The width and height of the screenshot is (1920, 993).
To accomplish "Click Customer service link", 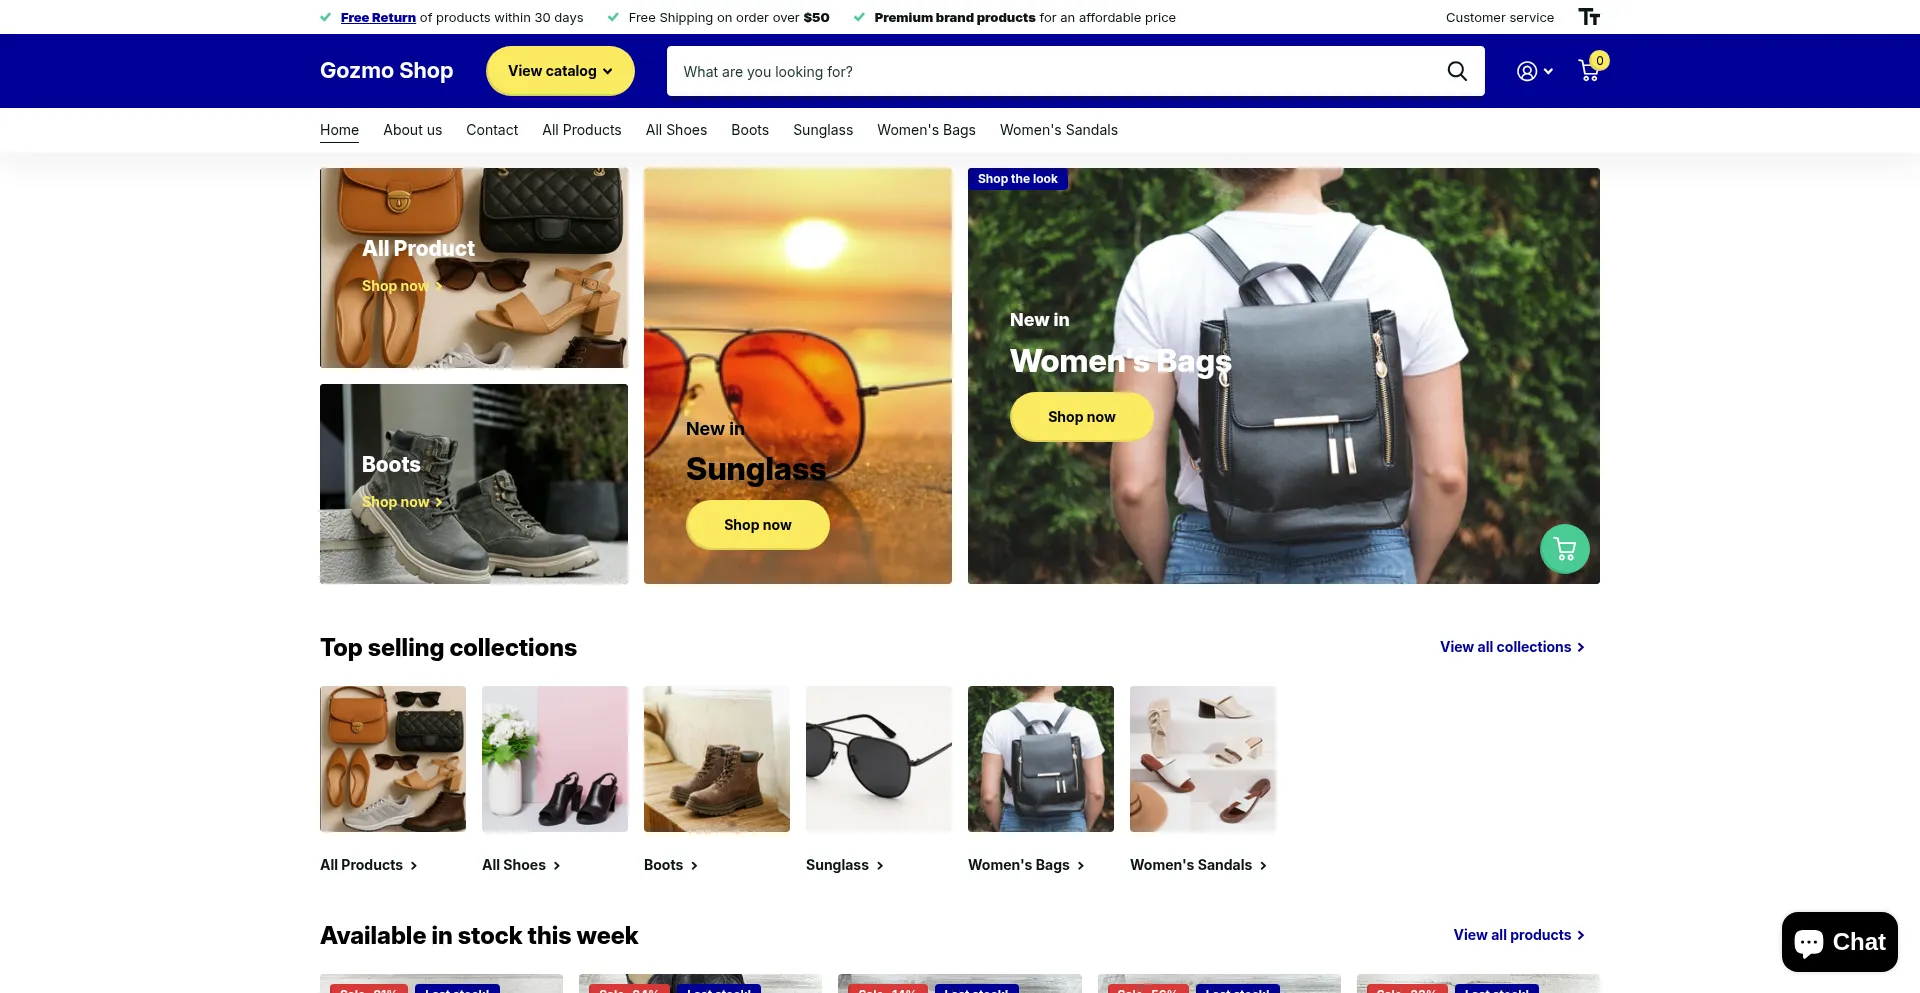I will (1500, 17).
